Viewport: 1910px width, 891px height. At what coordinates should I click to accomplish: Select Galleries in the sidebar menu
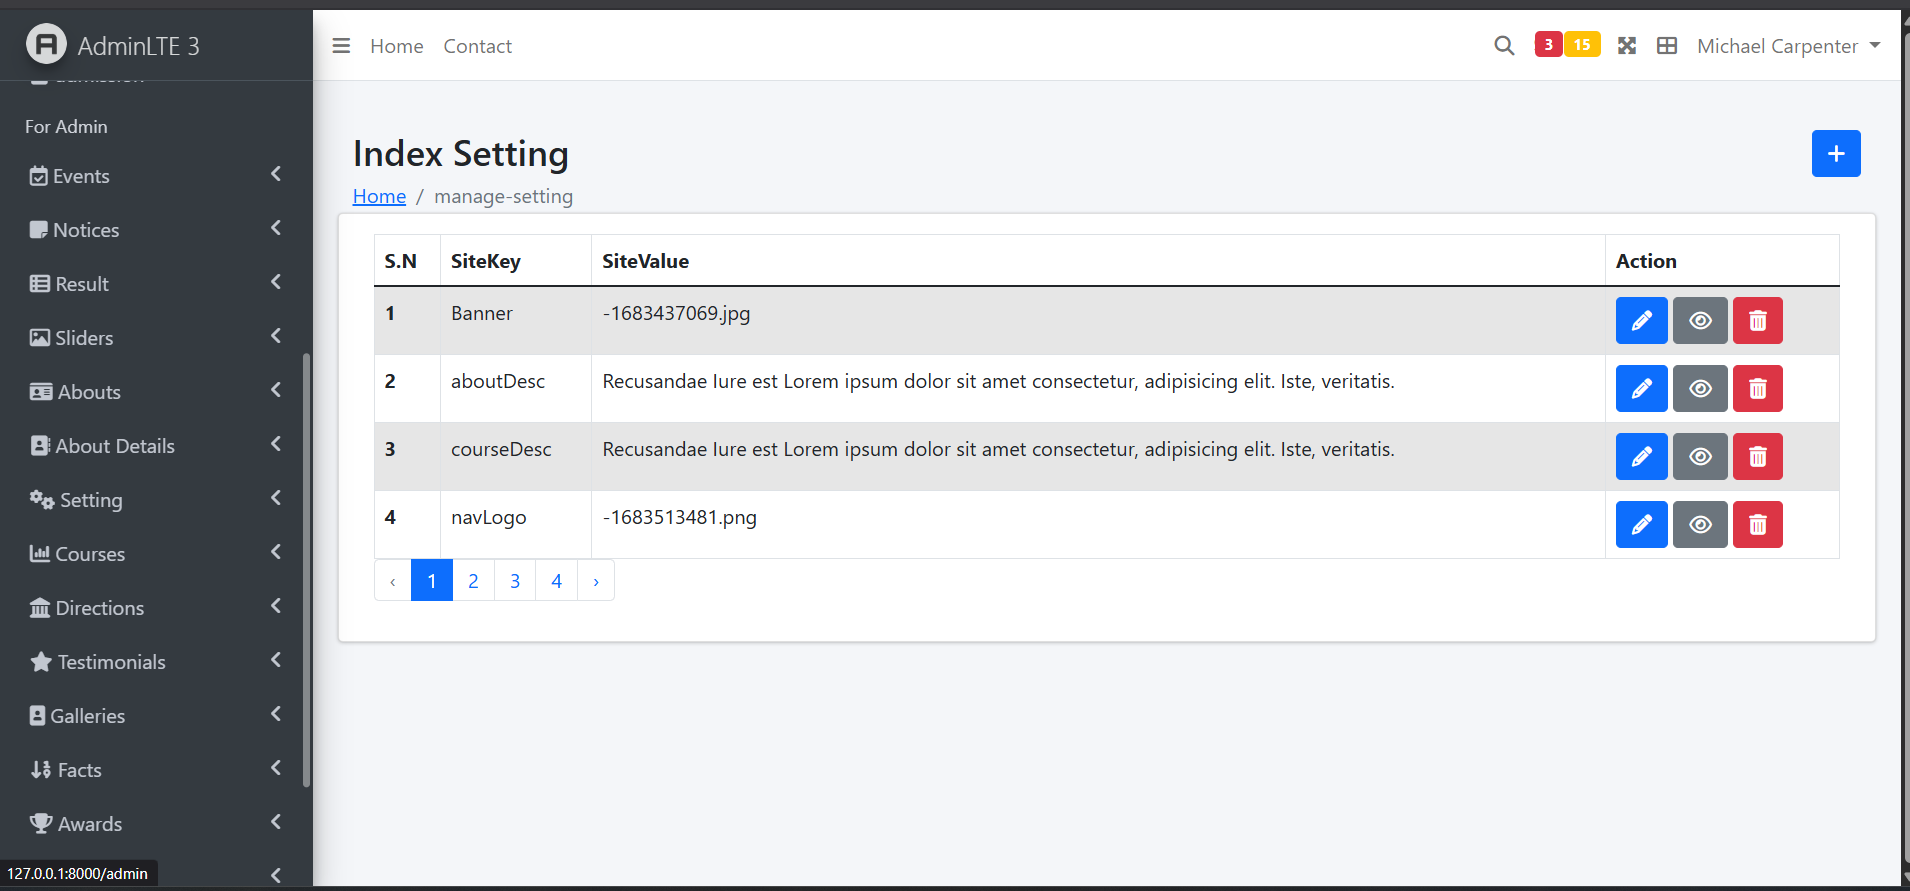[x=88, y=716]
